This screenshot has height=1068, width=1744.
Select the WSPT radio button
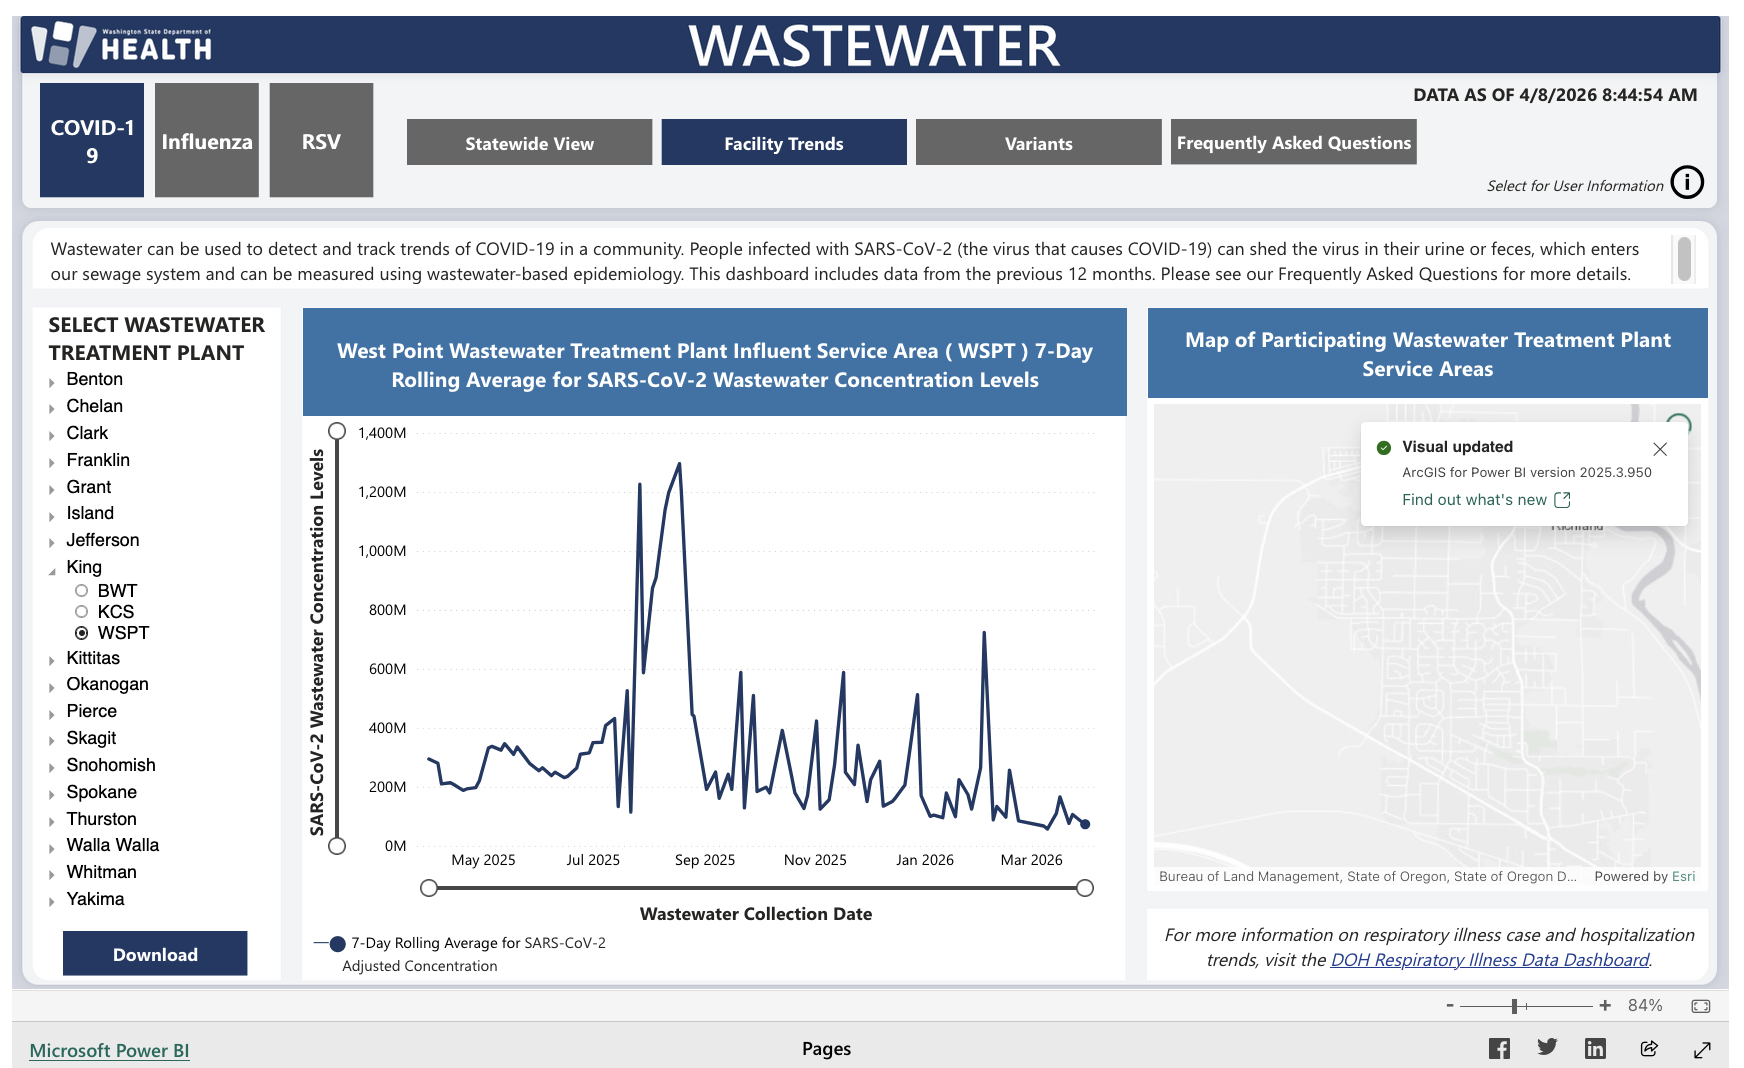[82, 633]
